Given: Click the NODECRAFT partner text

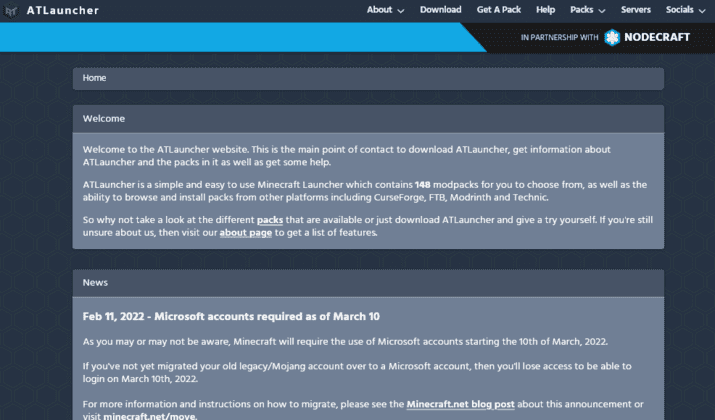Looking at the screenshot, I should point(657,37).
